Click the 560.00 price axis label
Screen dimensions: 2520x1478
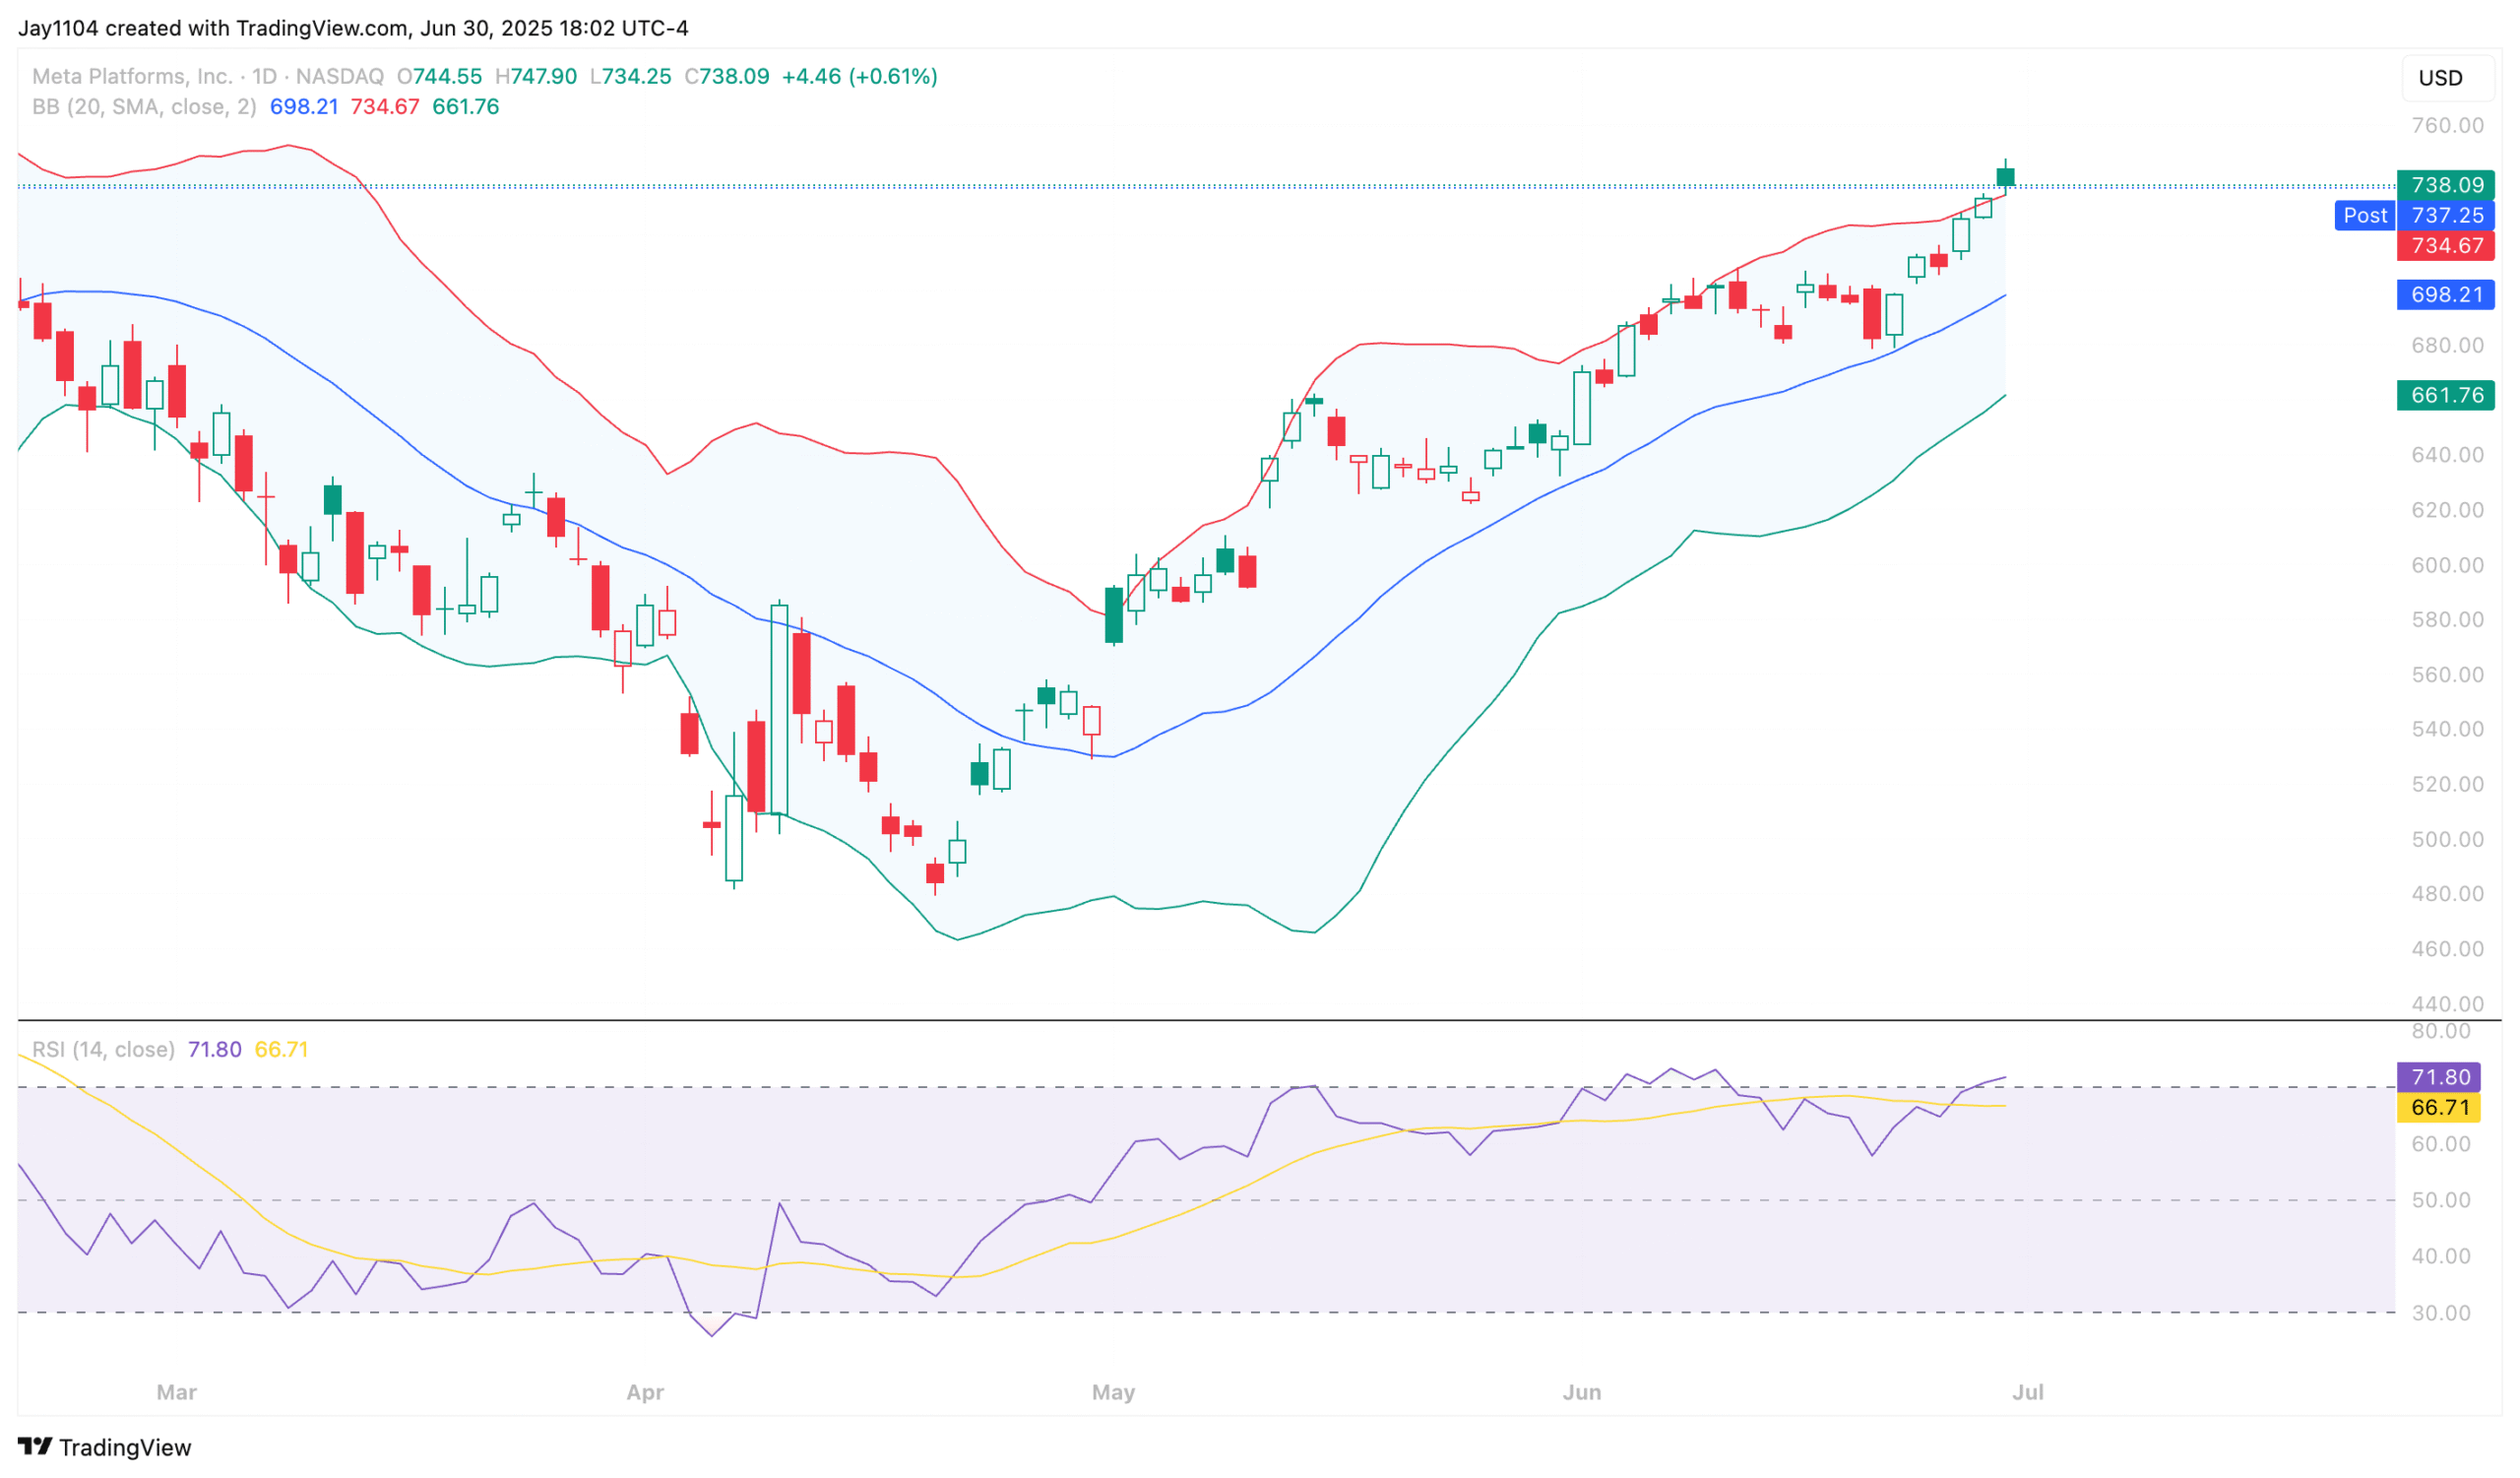[x=2447, y=675]
